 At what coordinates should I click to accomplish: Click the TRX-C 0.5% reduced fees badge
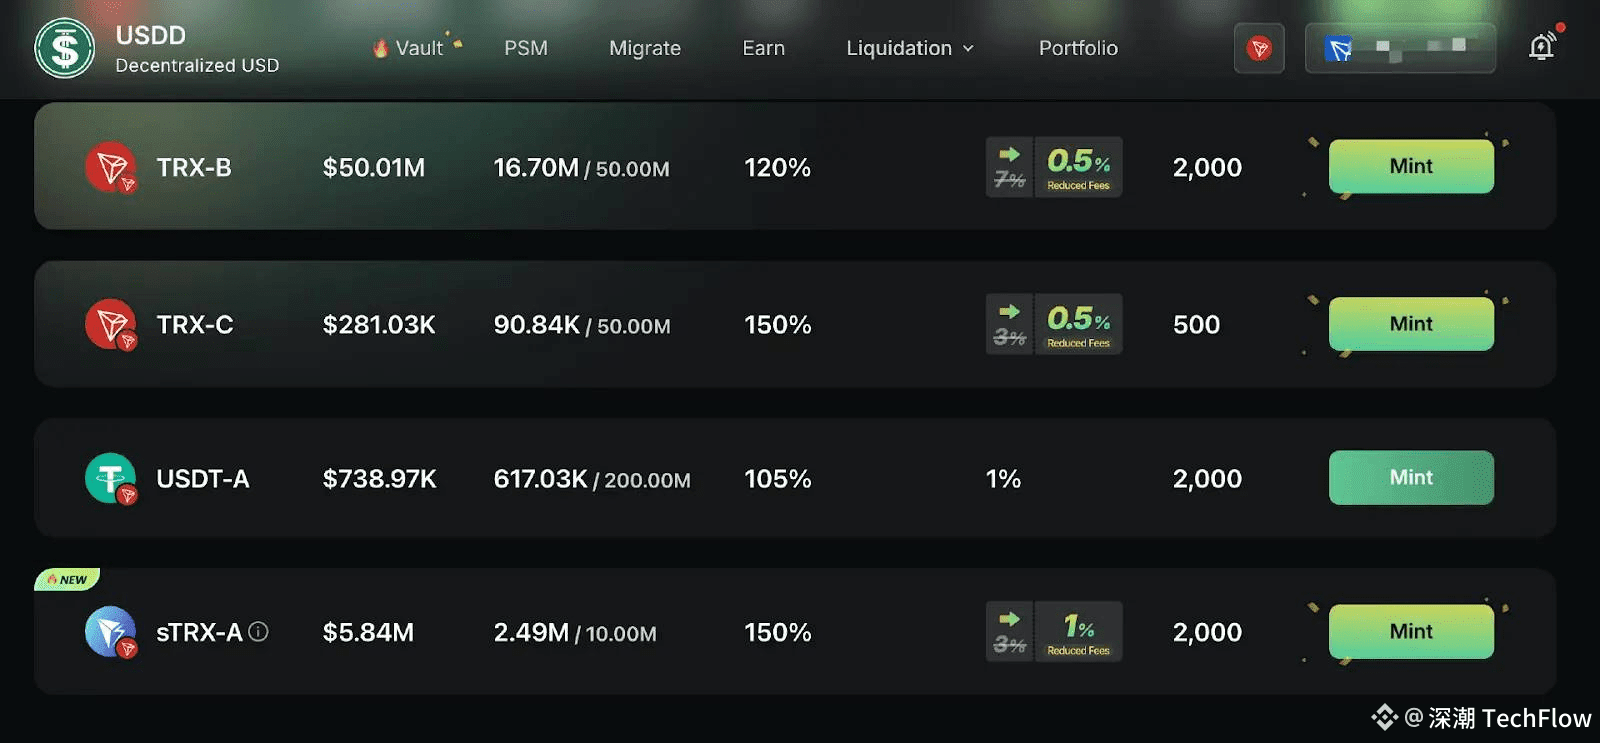pos(1054,324)
